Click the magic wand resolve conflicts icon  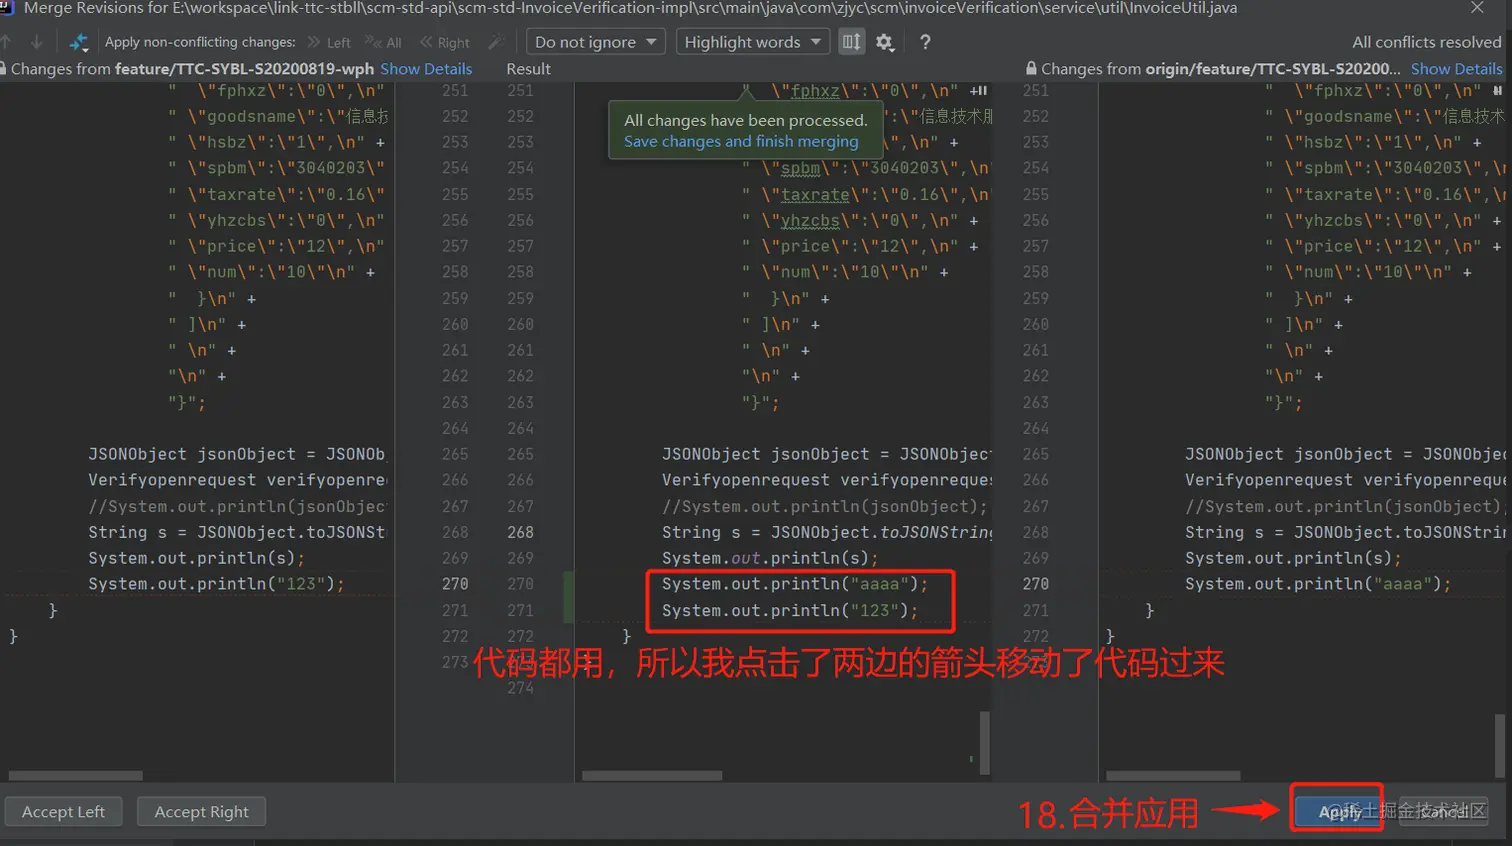[496, 42]
